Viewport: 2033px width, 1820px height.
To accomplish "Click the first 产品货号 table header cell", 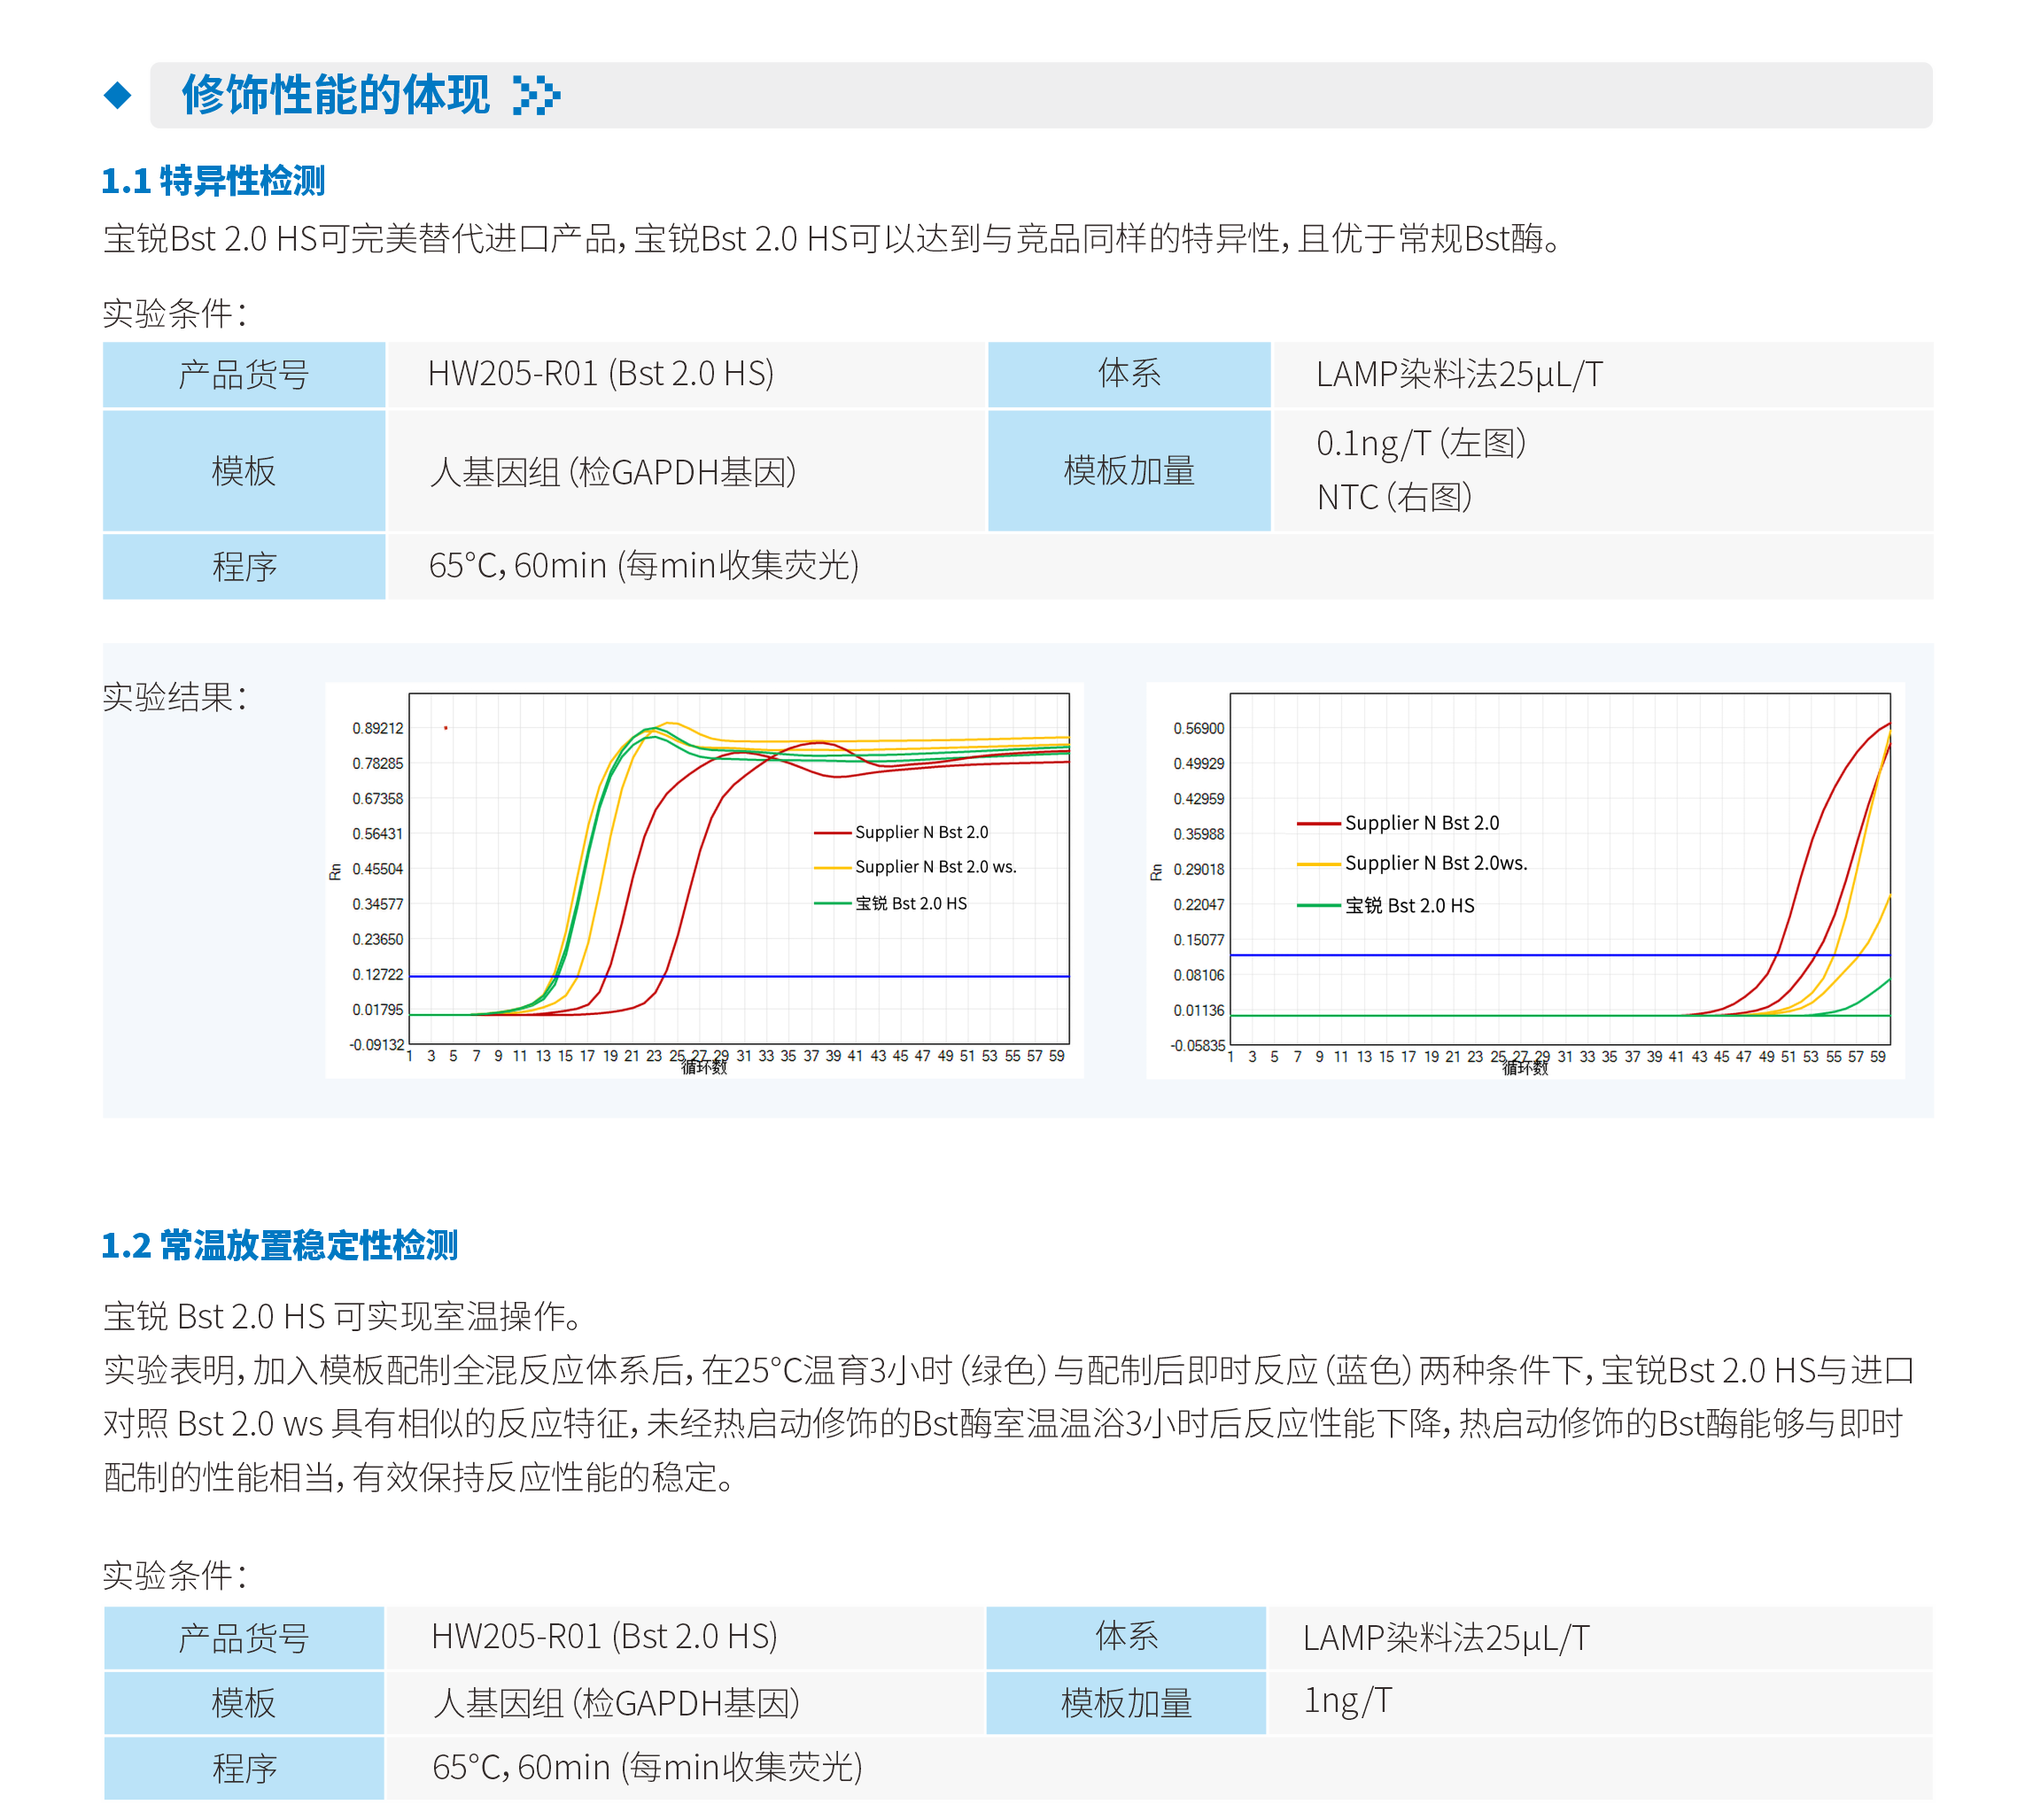I will (x=243, y=375).
